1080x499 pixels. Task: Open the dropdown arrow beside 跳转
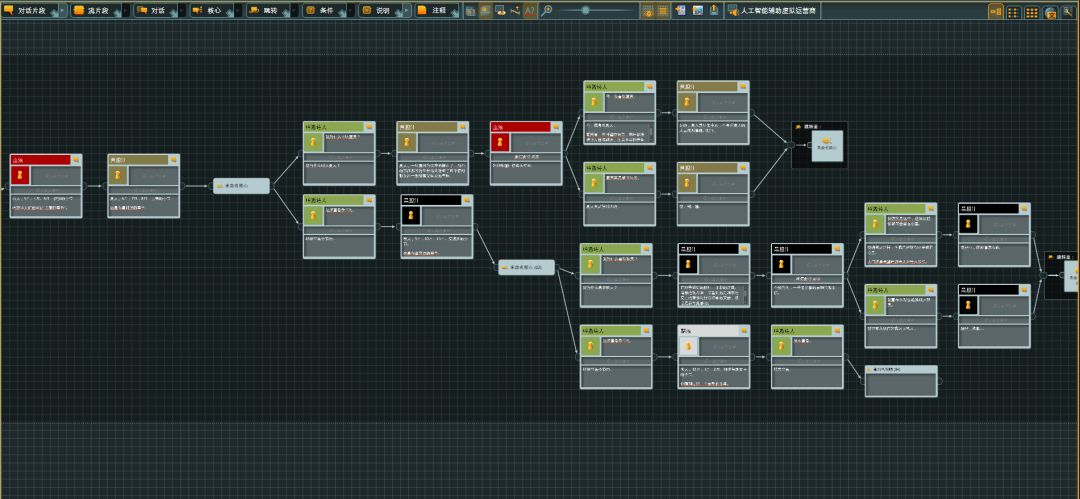tap(294, 10)
